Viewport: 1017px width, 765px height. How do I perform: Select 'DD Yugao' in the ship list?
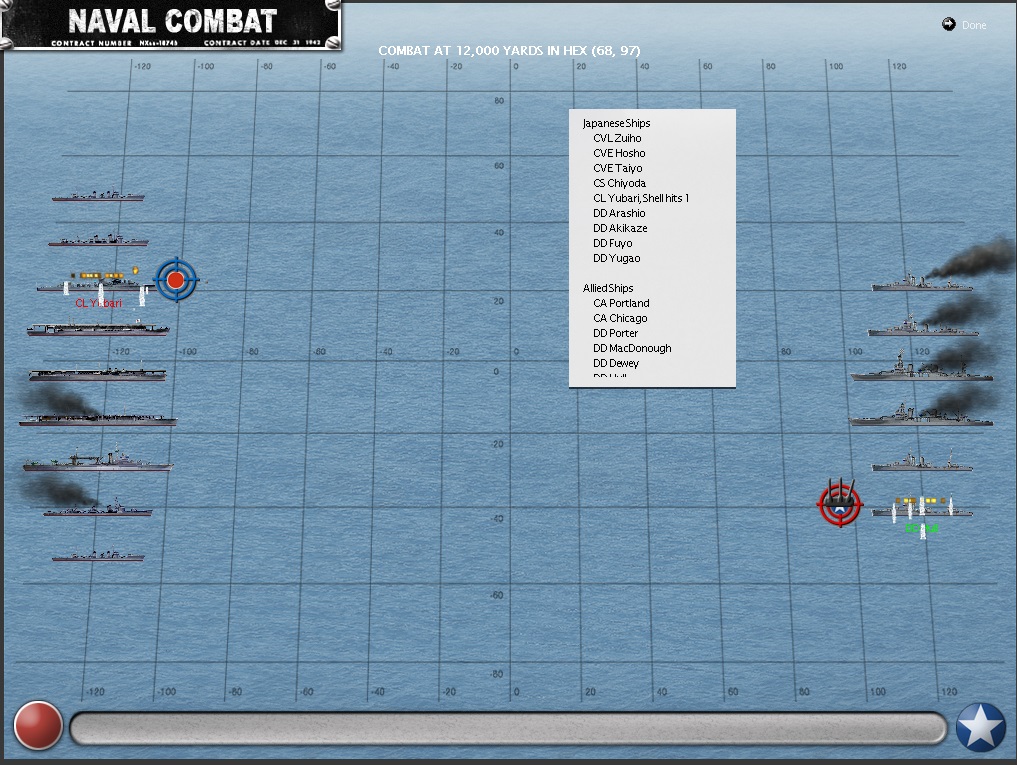tap(616, 258)
